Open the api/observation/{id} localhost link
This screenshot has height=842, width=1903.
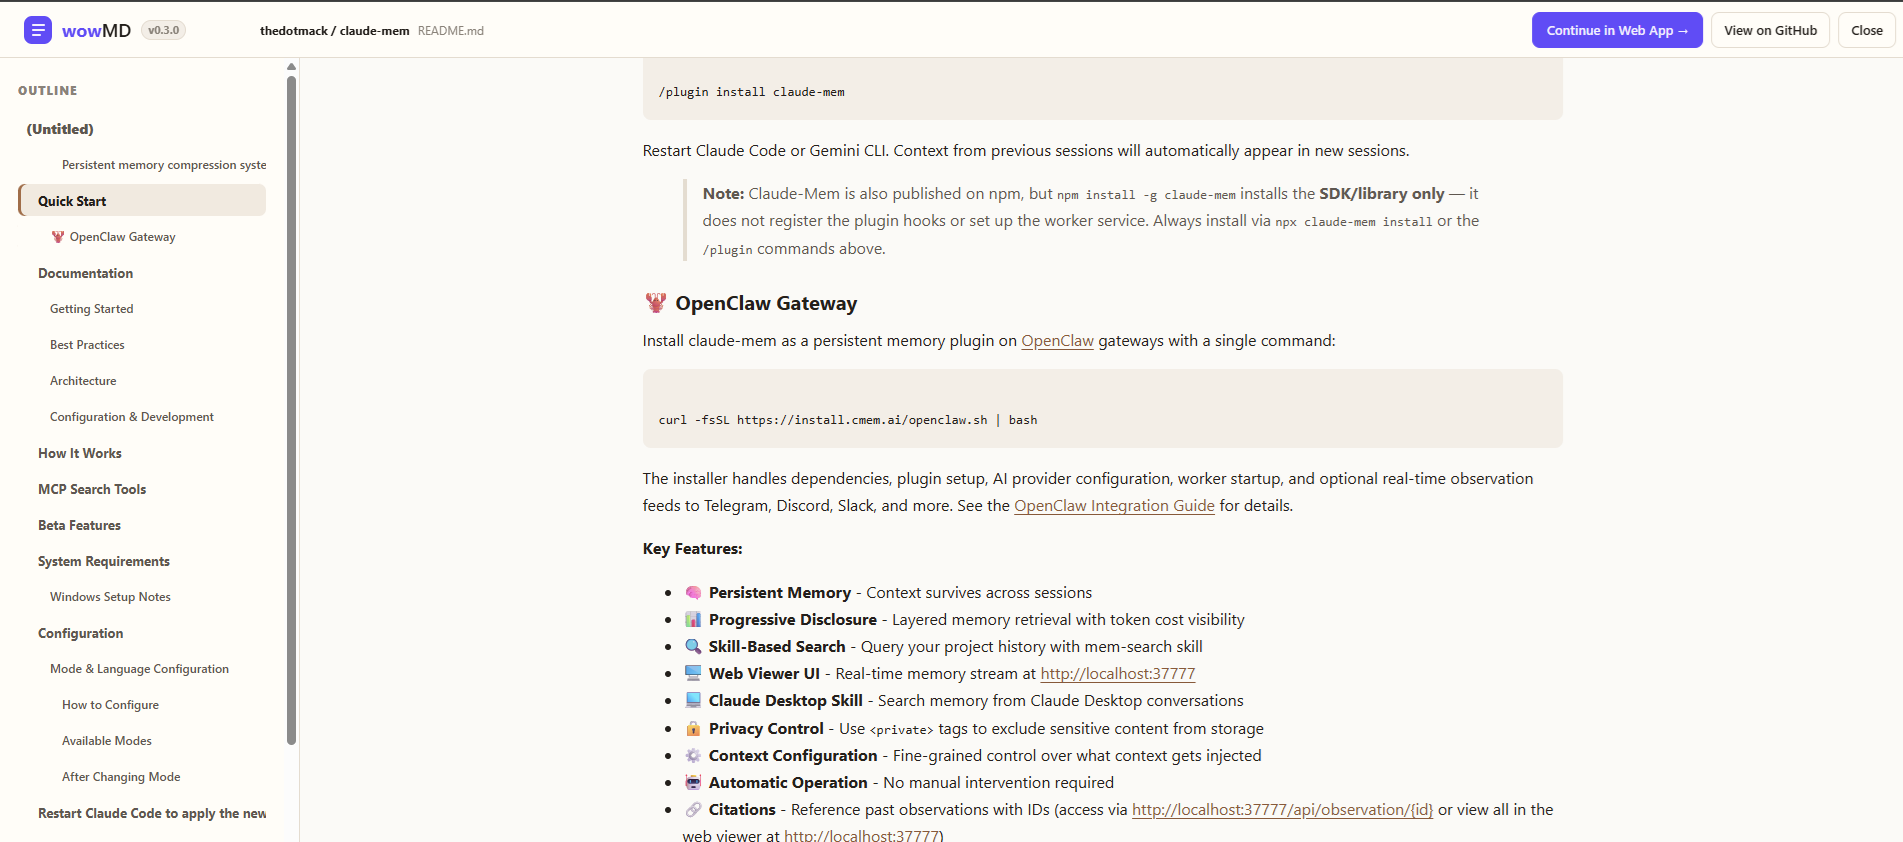[x=1282, y=810]
